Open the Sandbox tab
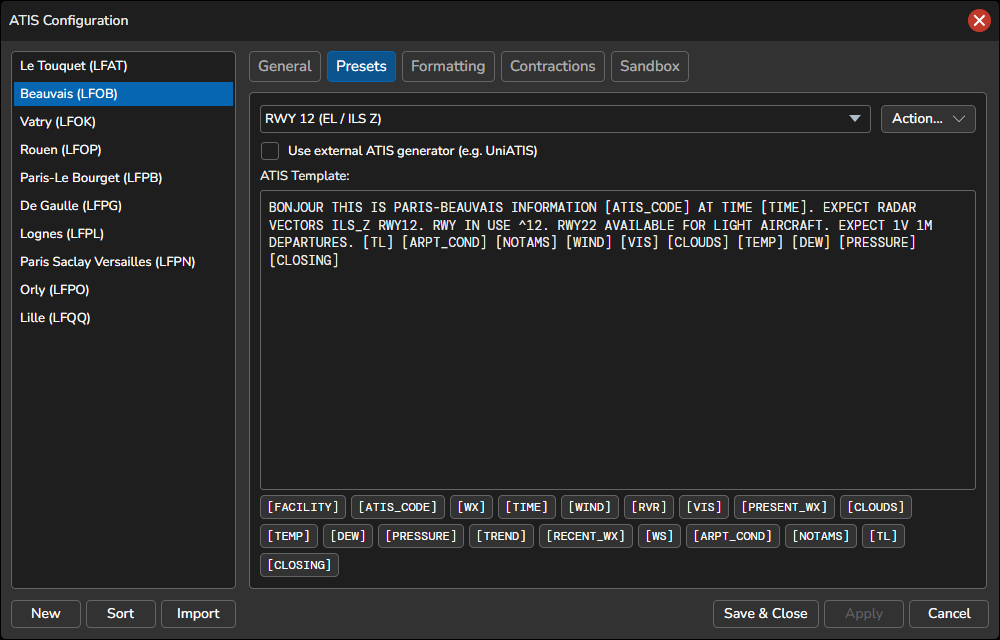This screenshot has width=1000, height=640. tap(650, 66)
